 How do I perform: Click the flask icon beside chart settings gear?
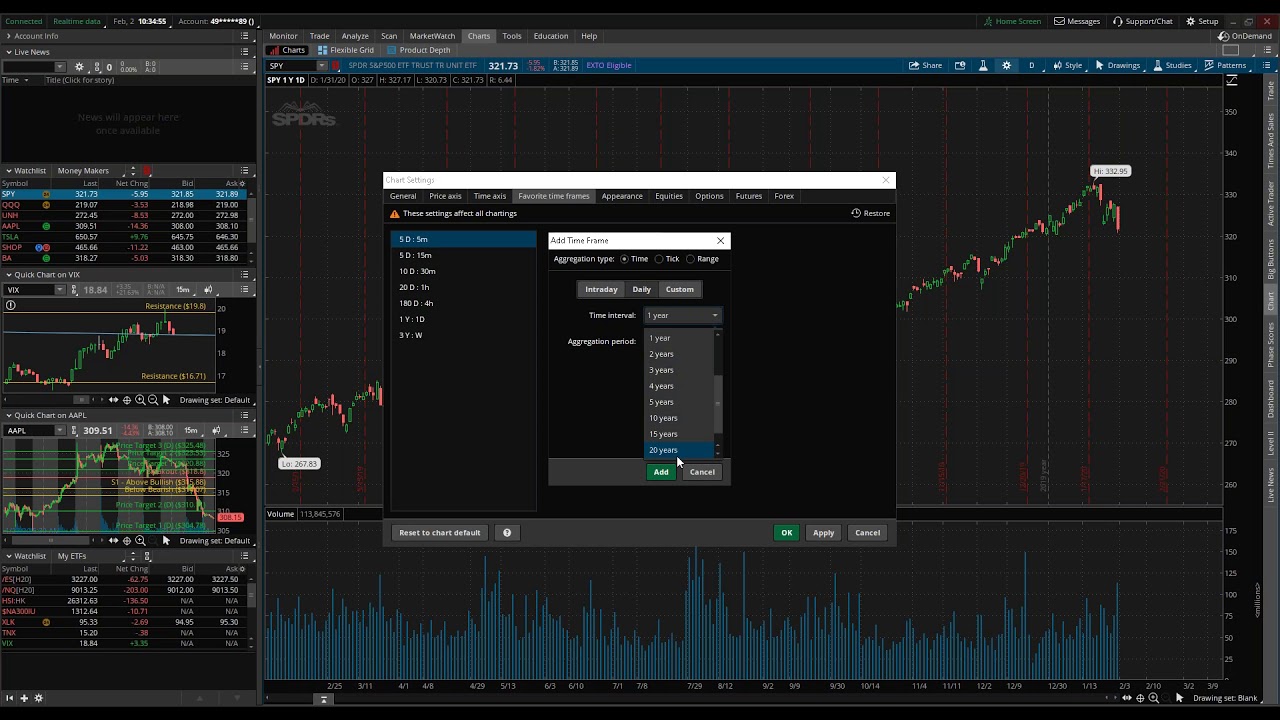click(x=983, y=65)
